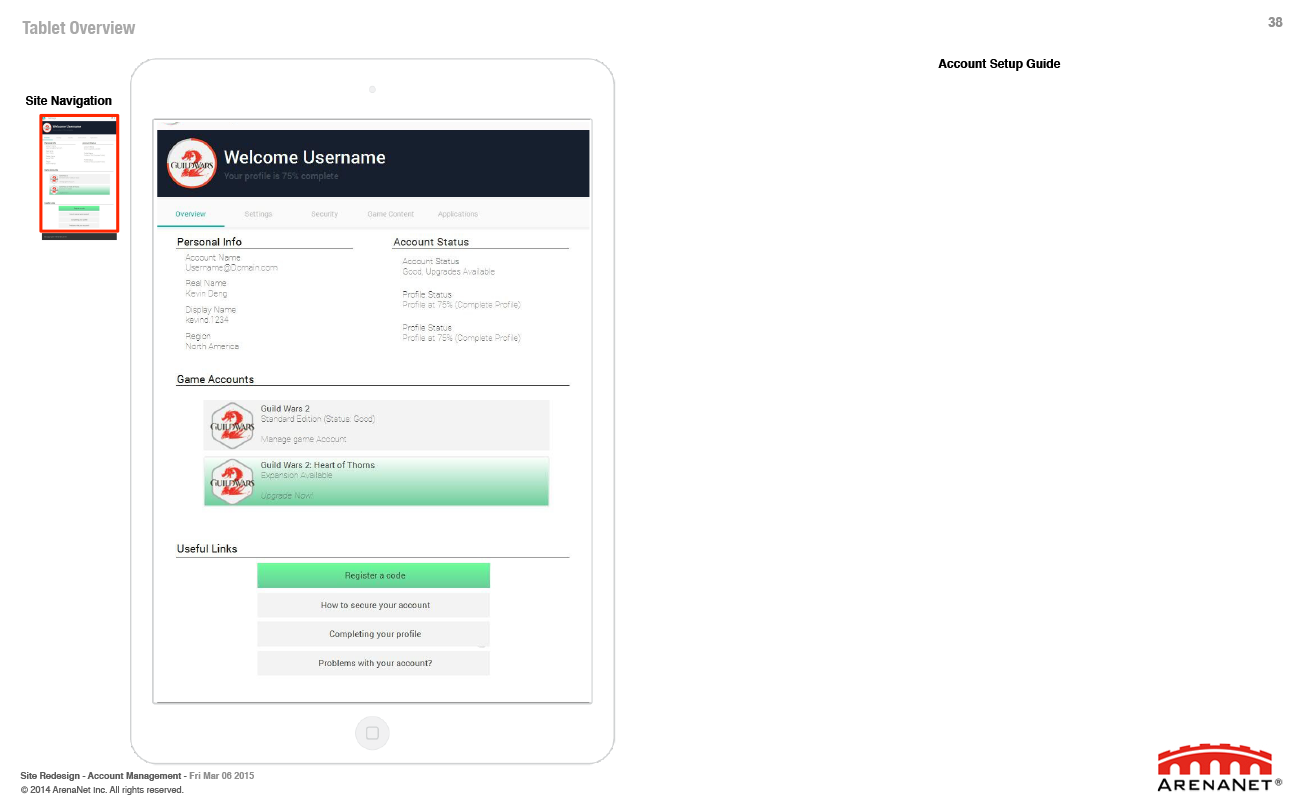Click the Guild Wars 2 Standard Edition logo
Image resolution: width=1300 pixels, height=812 pixels.
(x=233, y=425)
